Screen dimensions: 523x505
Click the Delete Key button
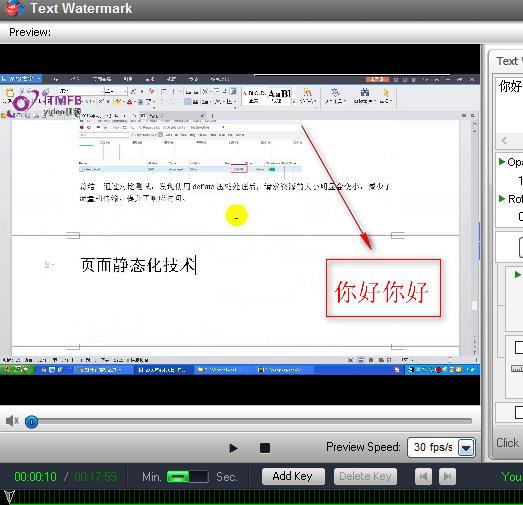(365, 476)
